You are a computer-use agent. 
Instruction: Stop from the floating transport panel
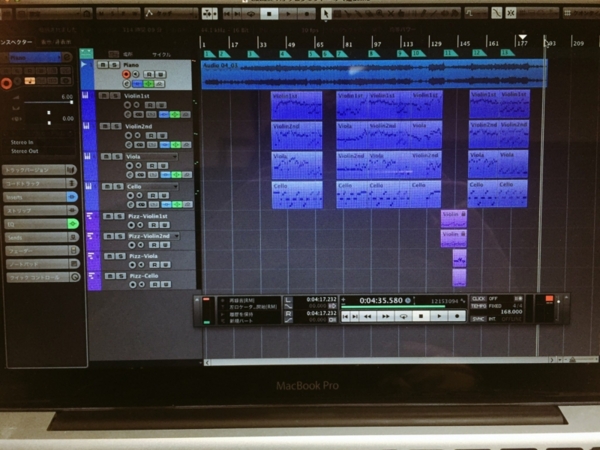tap(421, 316)
